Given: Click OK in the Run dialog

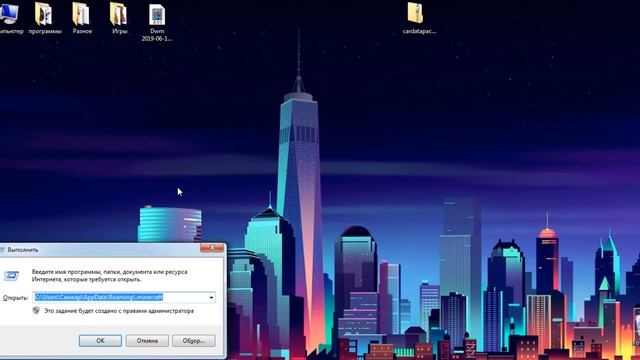Looking at the screenshot, I should (x=100, y=340).
